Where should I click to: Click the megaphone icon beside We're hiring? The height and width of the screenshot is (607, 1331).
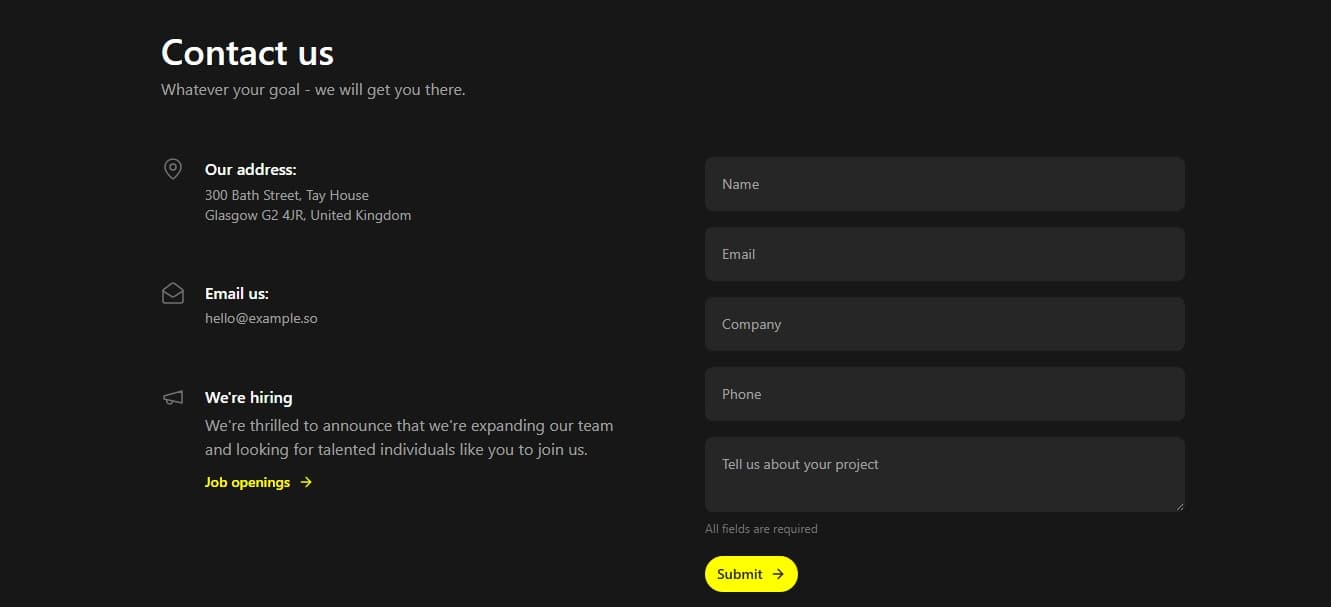click(x=173, y=398)
